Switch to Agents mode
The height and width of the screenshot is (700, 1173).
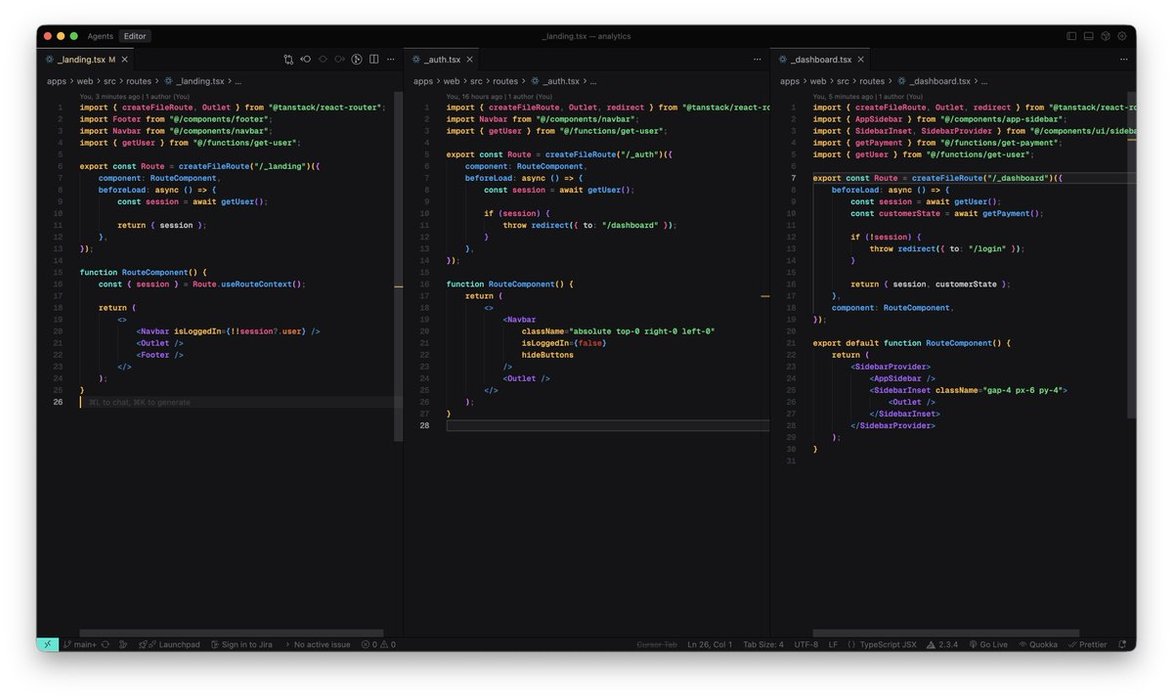[100, 36]
